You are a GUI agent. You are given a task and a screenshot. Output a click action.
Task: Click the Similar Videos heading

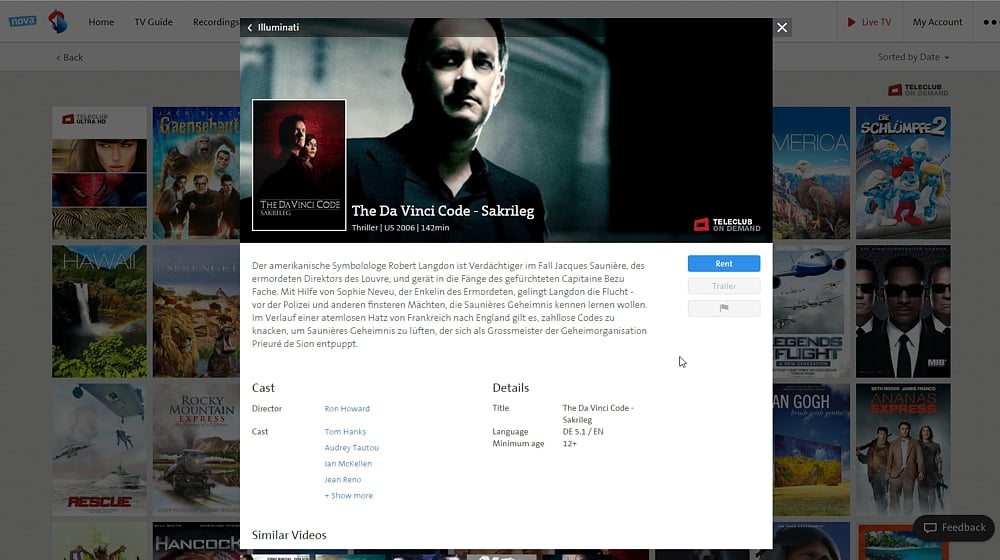pos(289,535)
